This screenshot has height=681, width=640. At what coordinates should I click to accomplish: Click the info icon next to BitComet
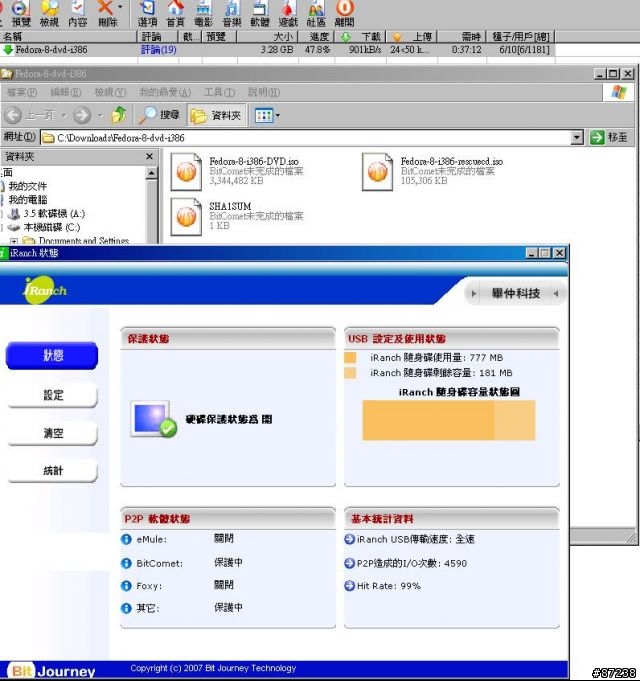[x=126, y=563]
